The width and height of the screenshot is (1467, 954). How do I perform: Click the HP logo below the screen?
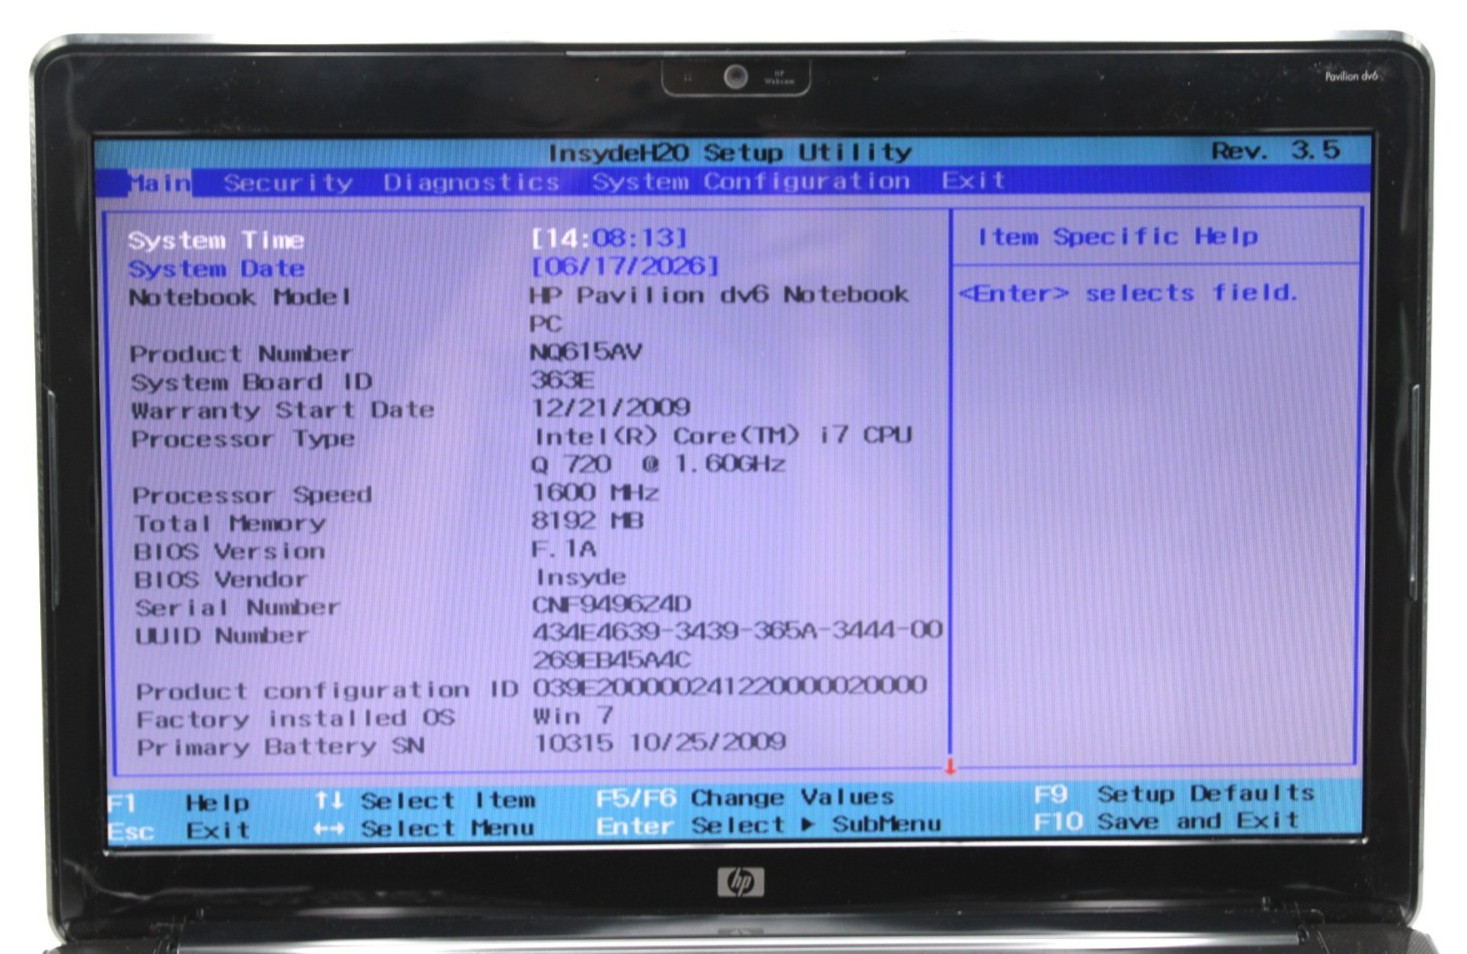741,882
